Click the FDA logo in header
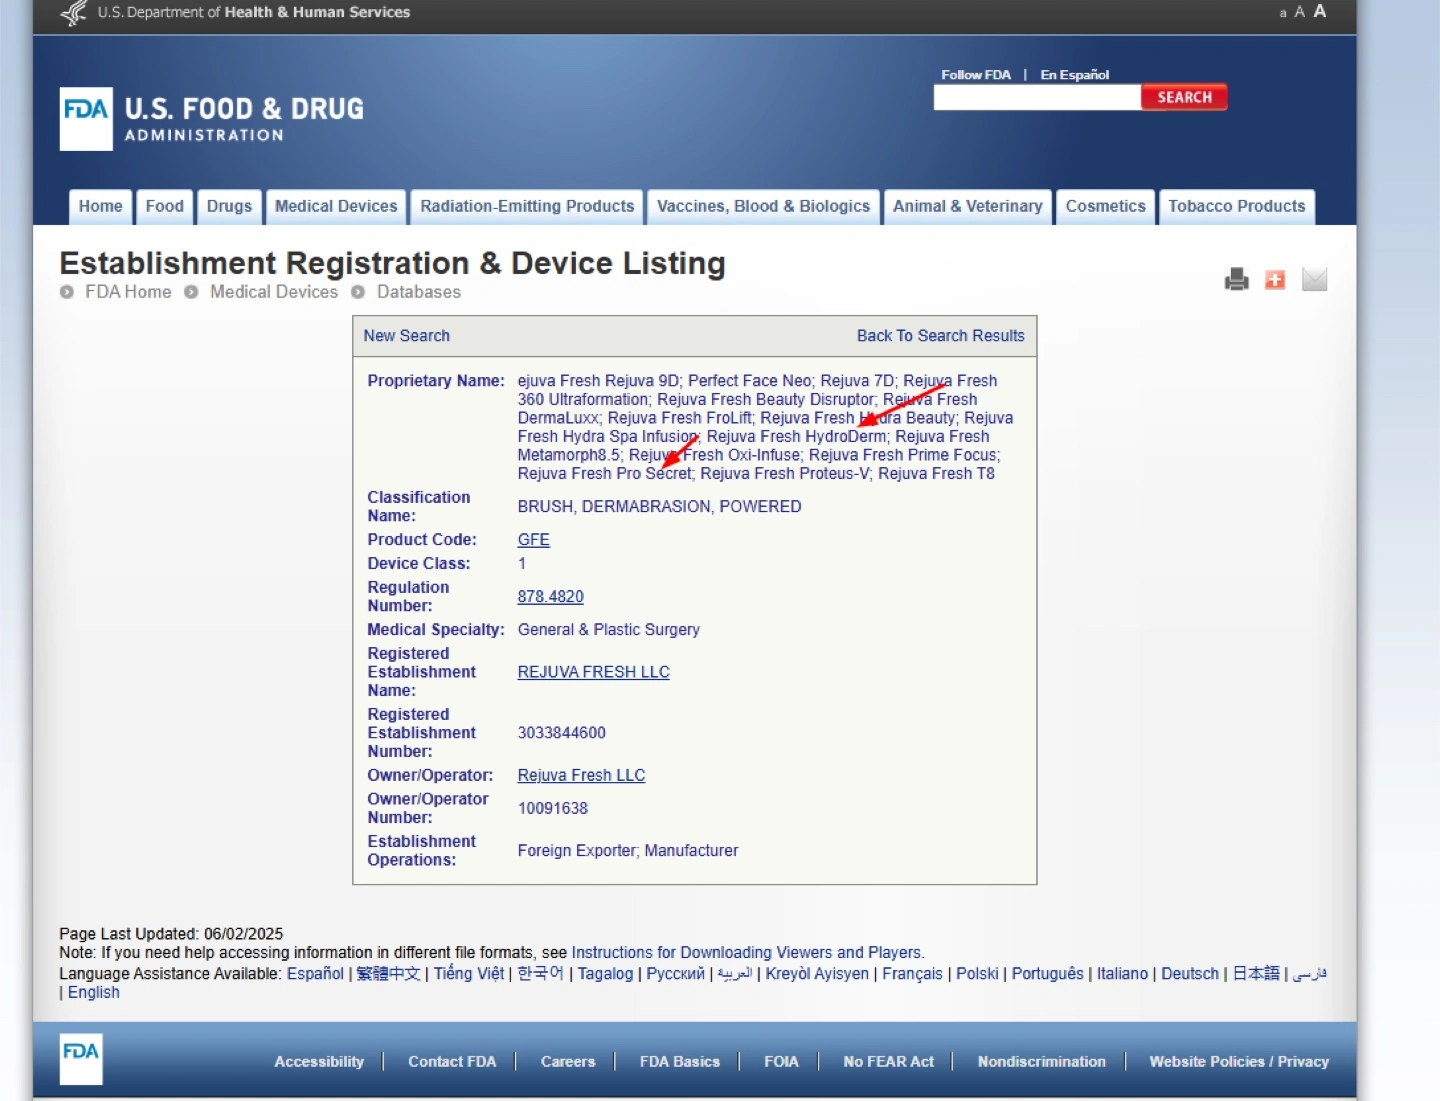 [x=86, y=119]
